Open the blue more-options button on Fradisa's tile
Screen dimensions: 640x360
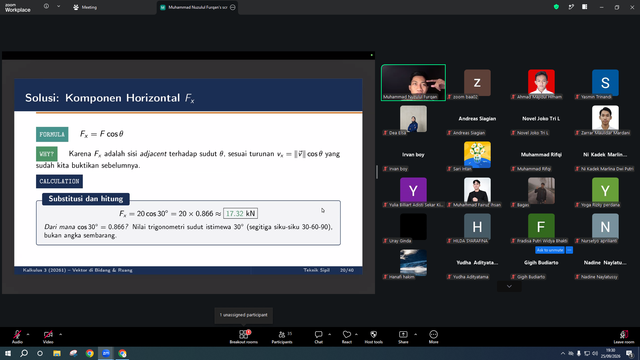(x=569, y=250)
